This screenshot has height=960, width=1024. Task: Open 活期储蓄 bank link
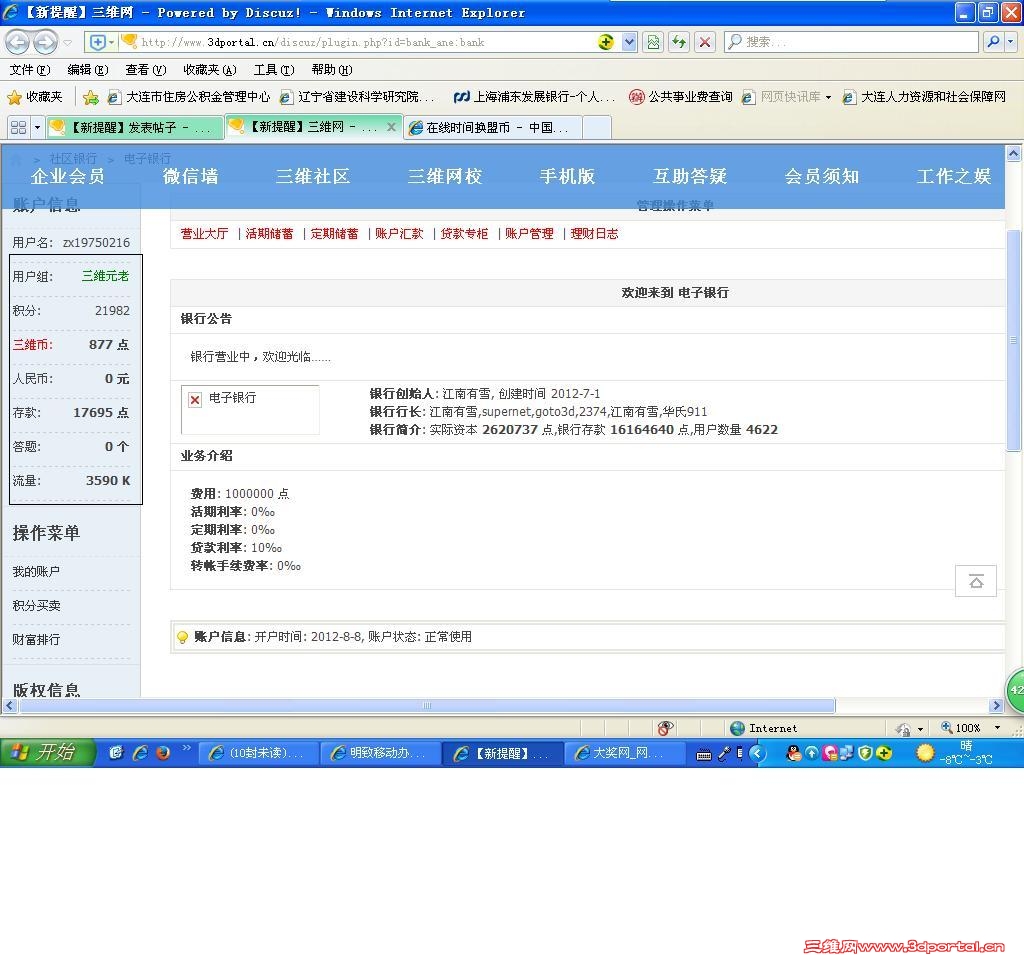click(x=269, y=234)
